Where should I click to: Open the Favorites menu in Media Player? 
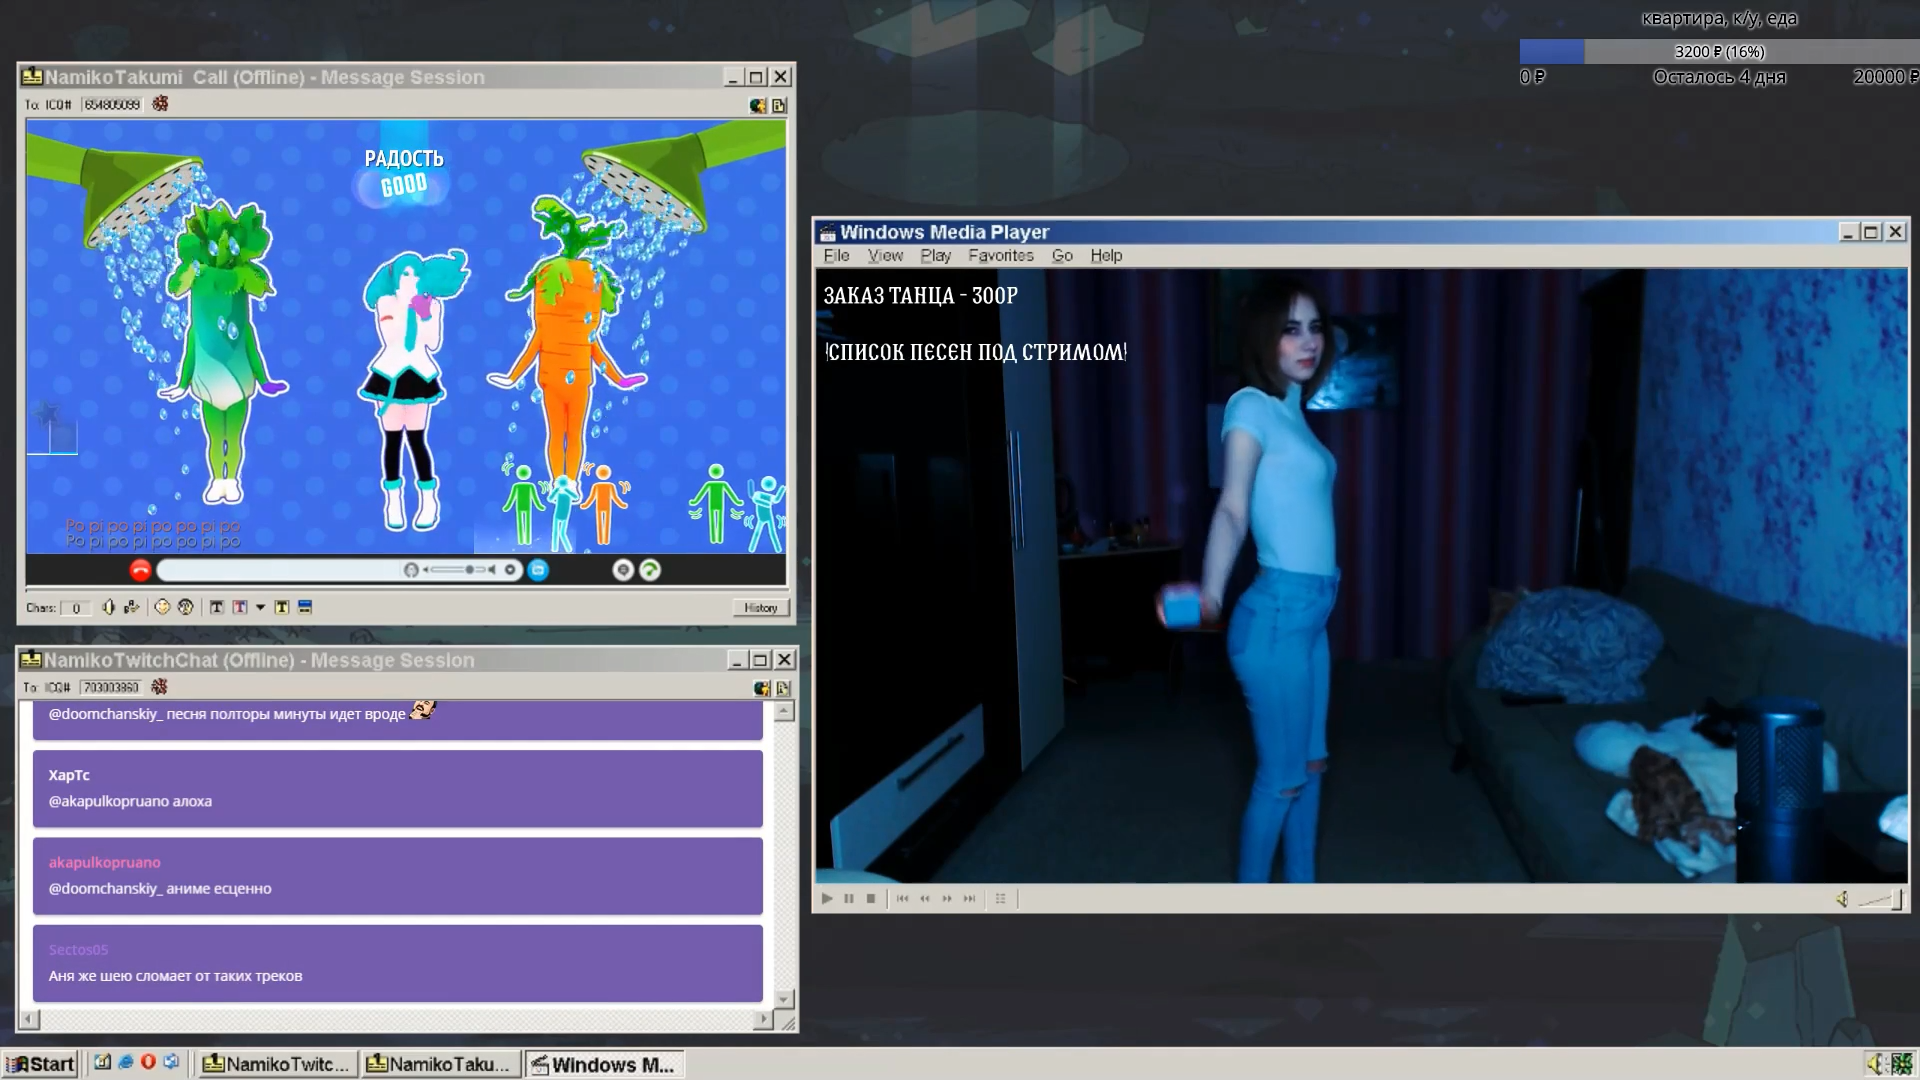coord(1000,256)
